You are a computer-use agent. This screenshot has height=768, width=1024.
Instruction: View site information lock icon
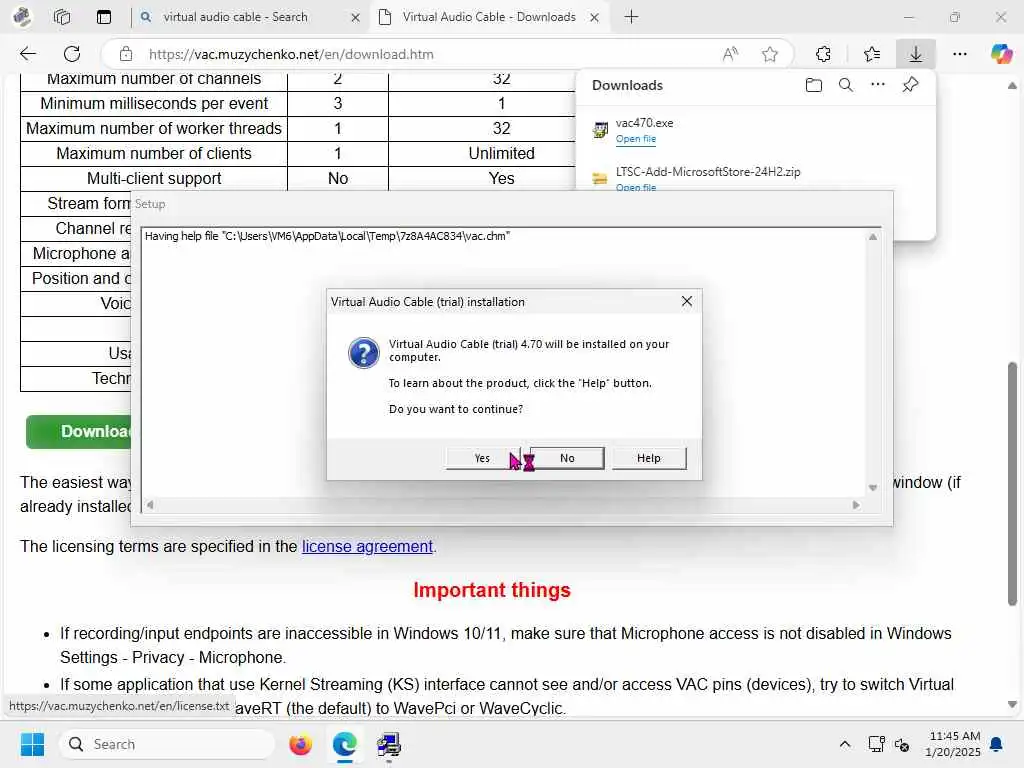click(125, 54)
